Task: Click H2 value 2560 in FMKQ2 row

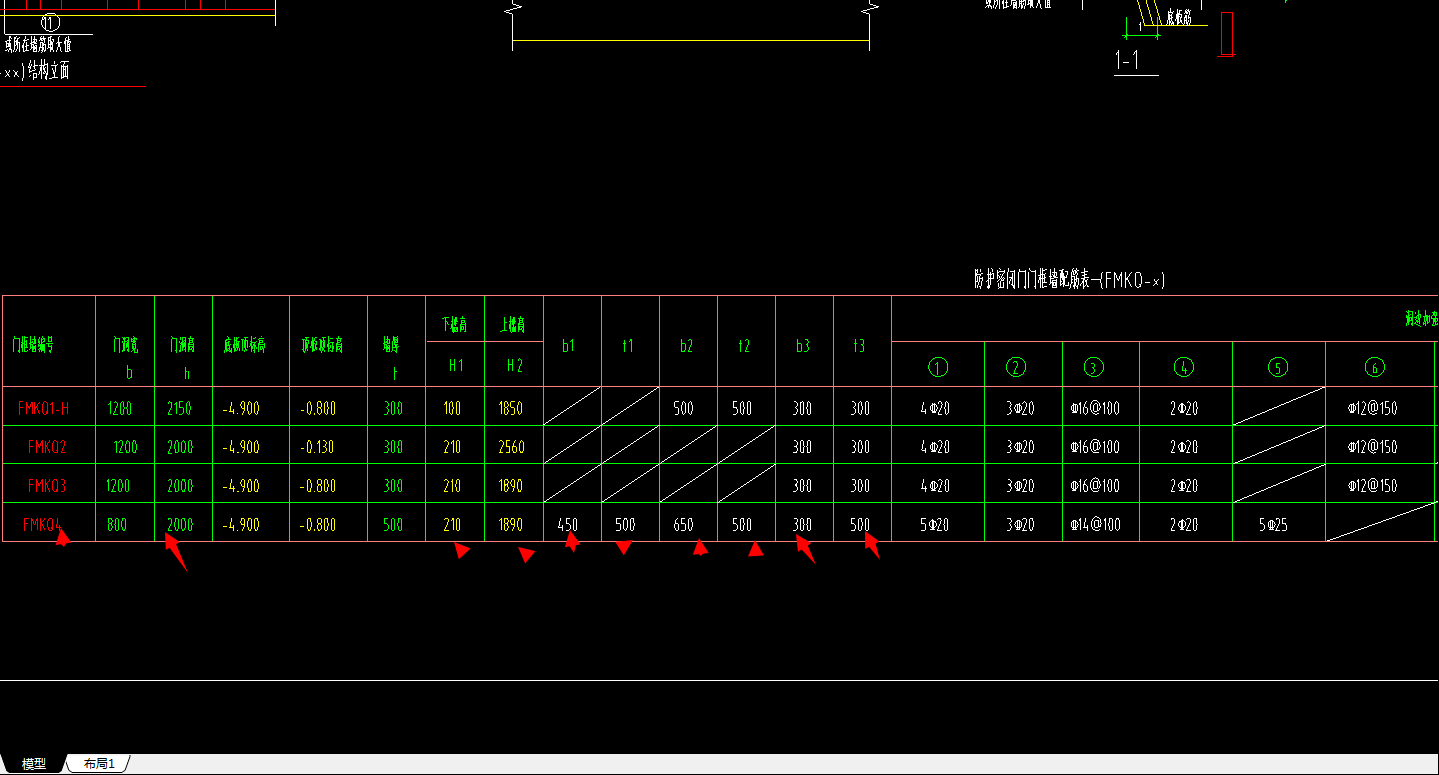Action: [x=511, y=447]
